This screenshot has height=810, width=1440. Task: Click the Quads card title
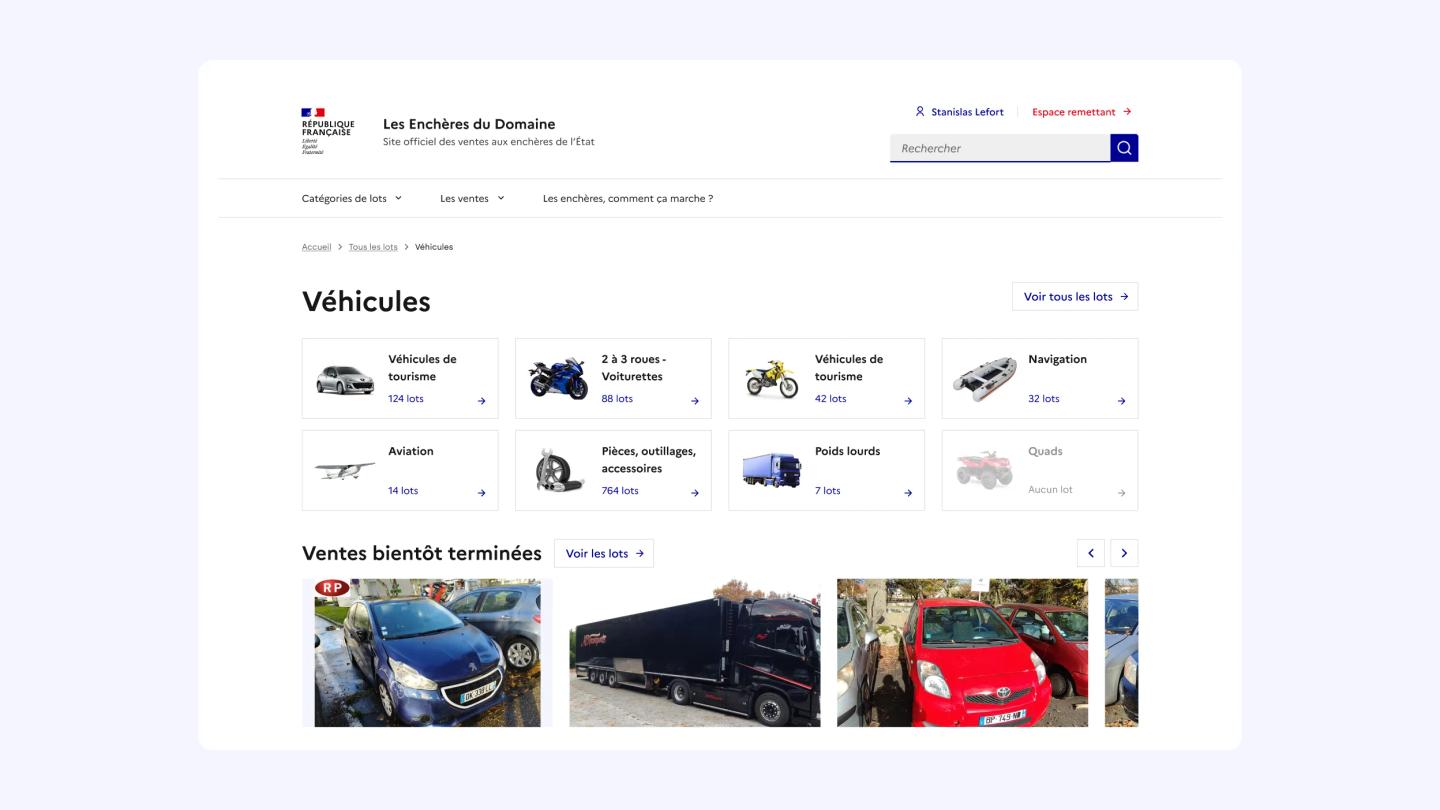click(x=1045, y=451)
